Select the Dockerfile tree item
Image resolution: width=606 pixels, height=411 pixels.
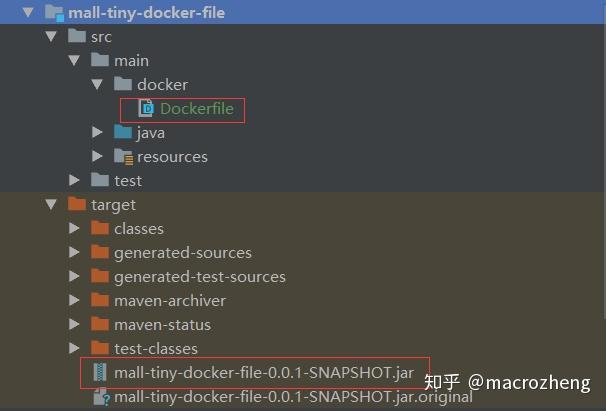coord(196,108)
